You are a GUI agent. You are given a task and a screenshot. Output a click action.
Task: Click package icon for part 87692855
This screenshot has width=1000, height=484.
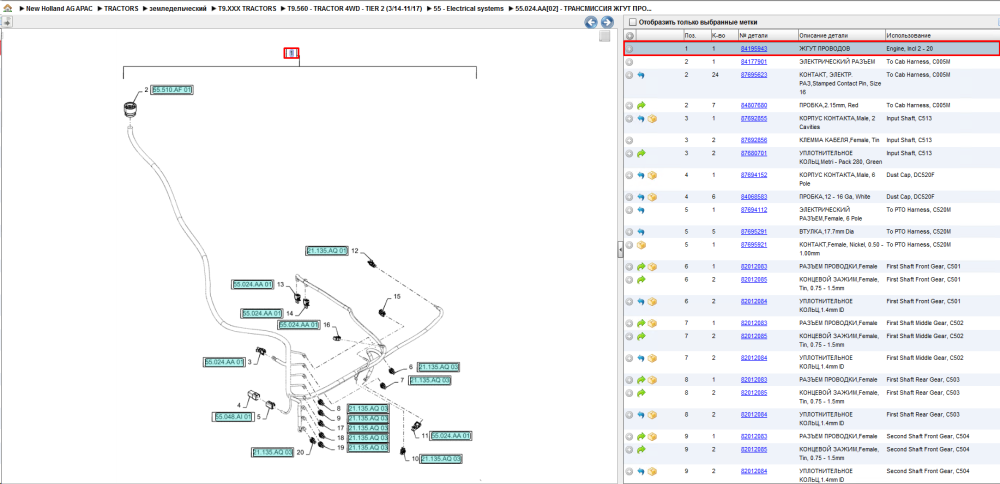(652, 119)
